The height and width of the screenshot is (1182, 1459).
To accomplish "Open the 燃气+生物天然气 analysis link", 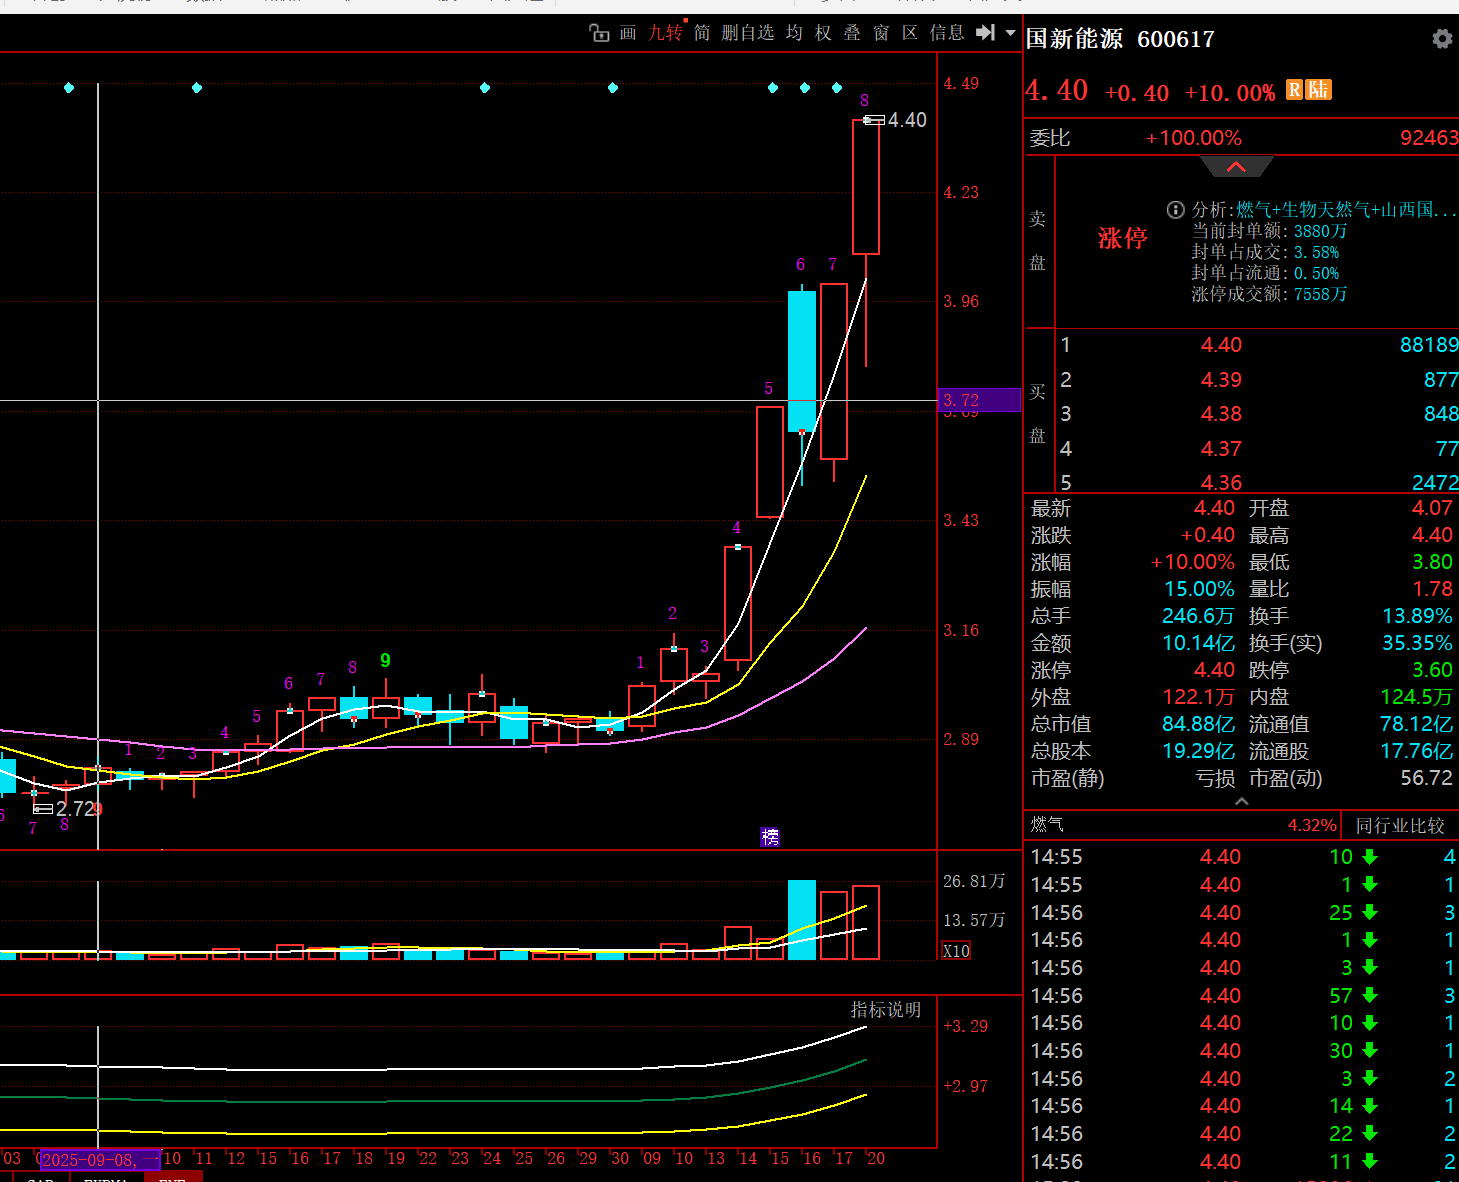I will coord(1346,210).
